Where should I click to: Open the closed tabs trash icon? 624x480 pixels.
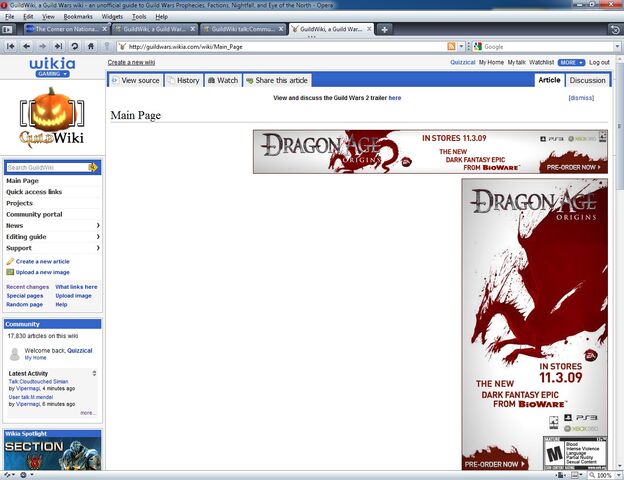point(615,29)
